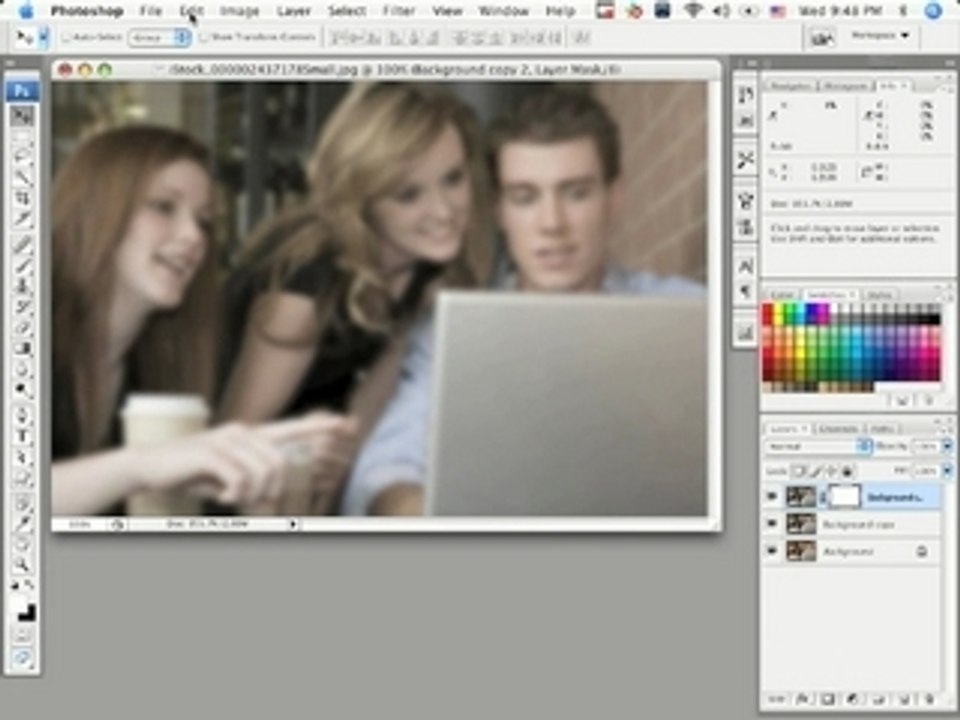The height and width of the screenshot is (720, 960).
Task: Open the Layer menu
Action: coord(293,10)
